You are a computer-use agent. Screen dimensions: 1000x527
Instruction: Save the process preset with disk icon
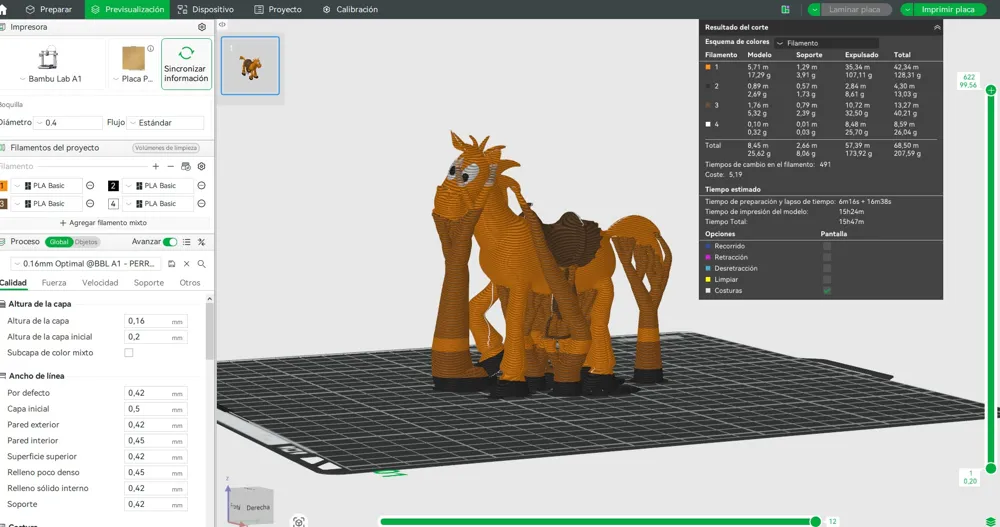172,264
